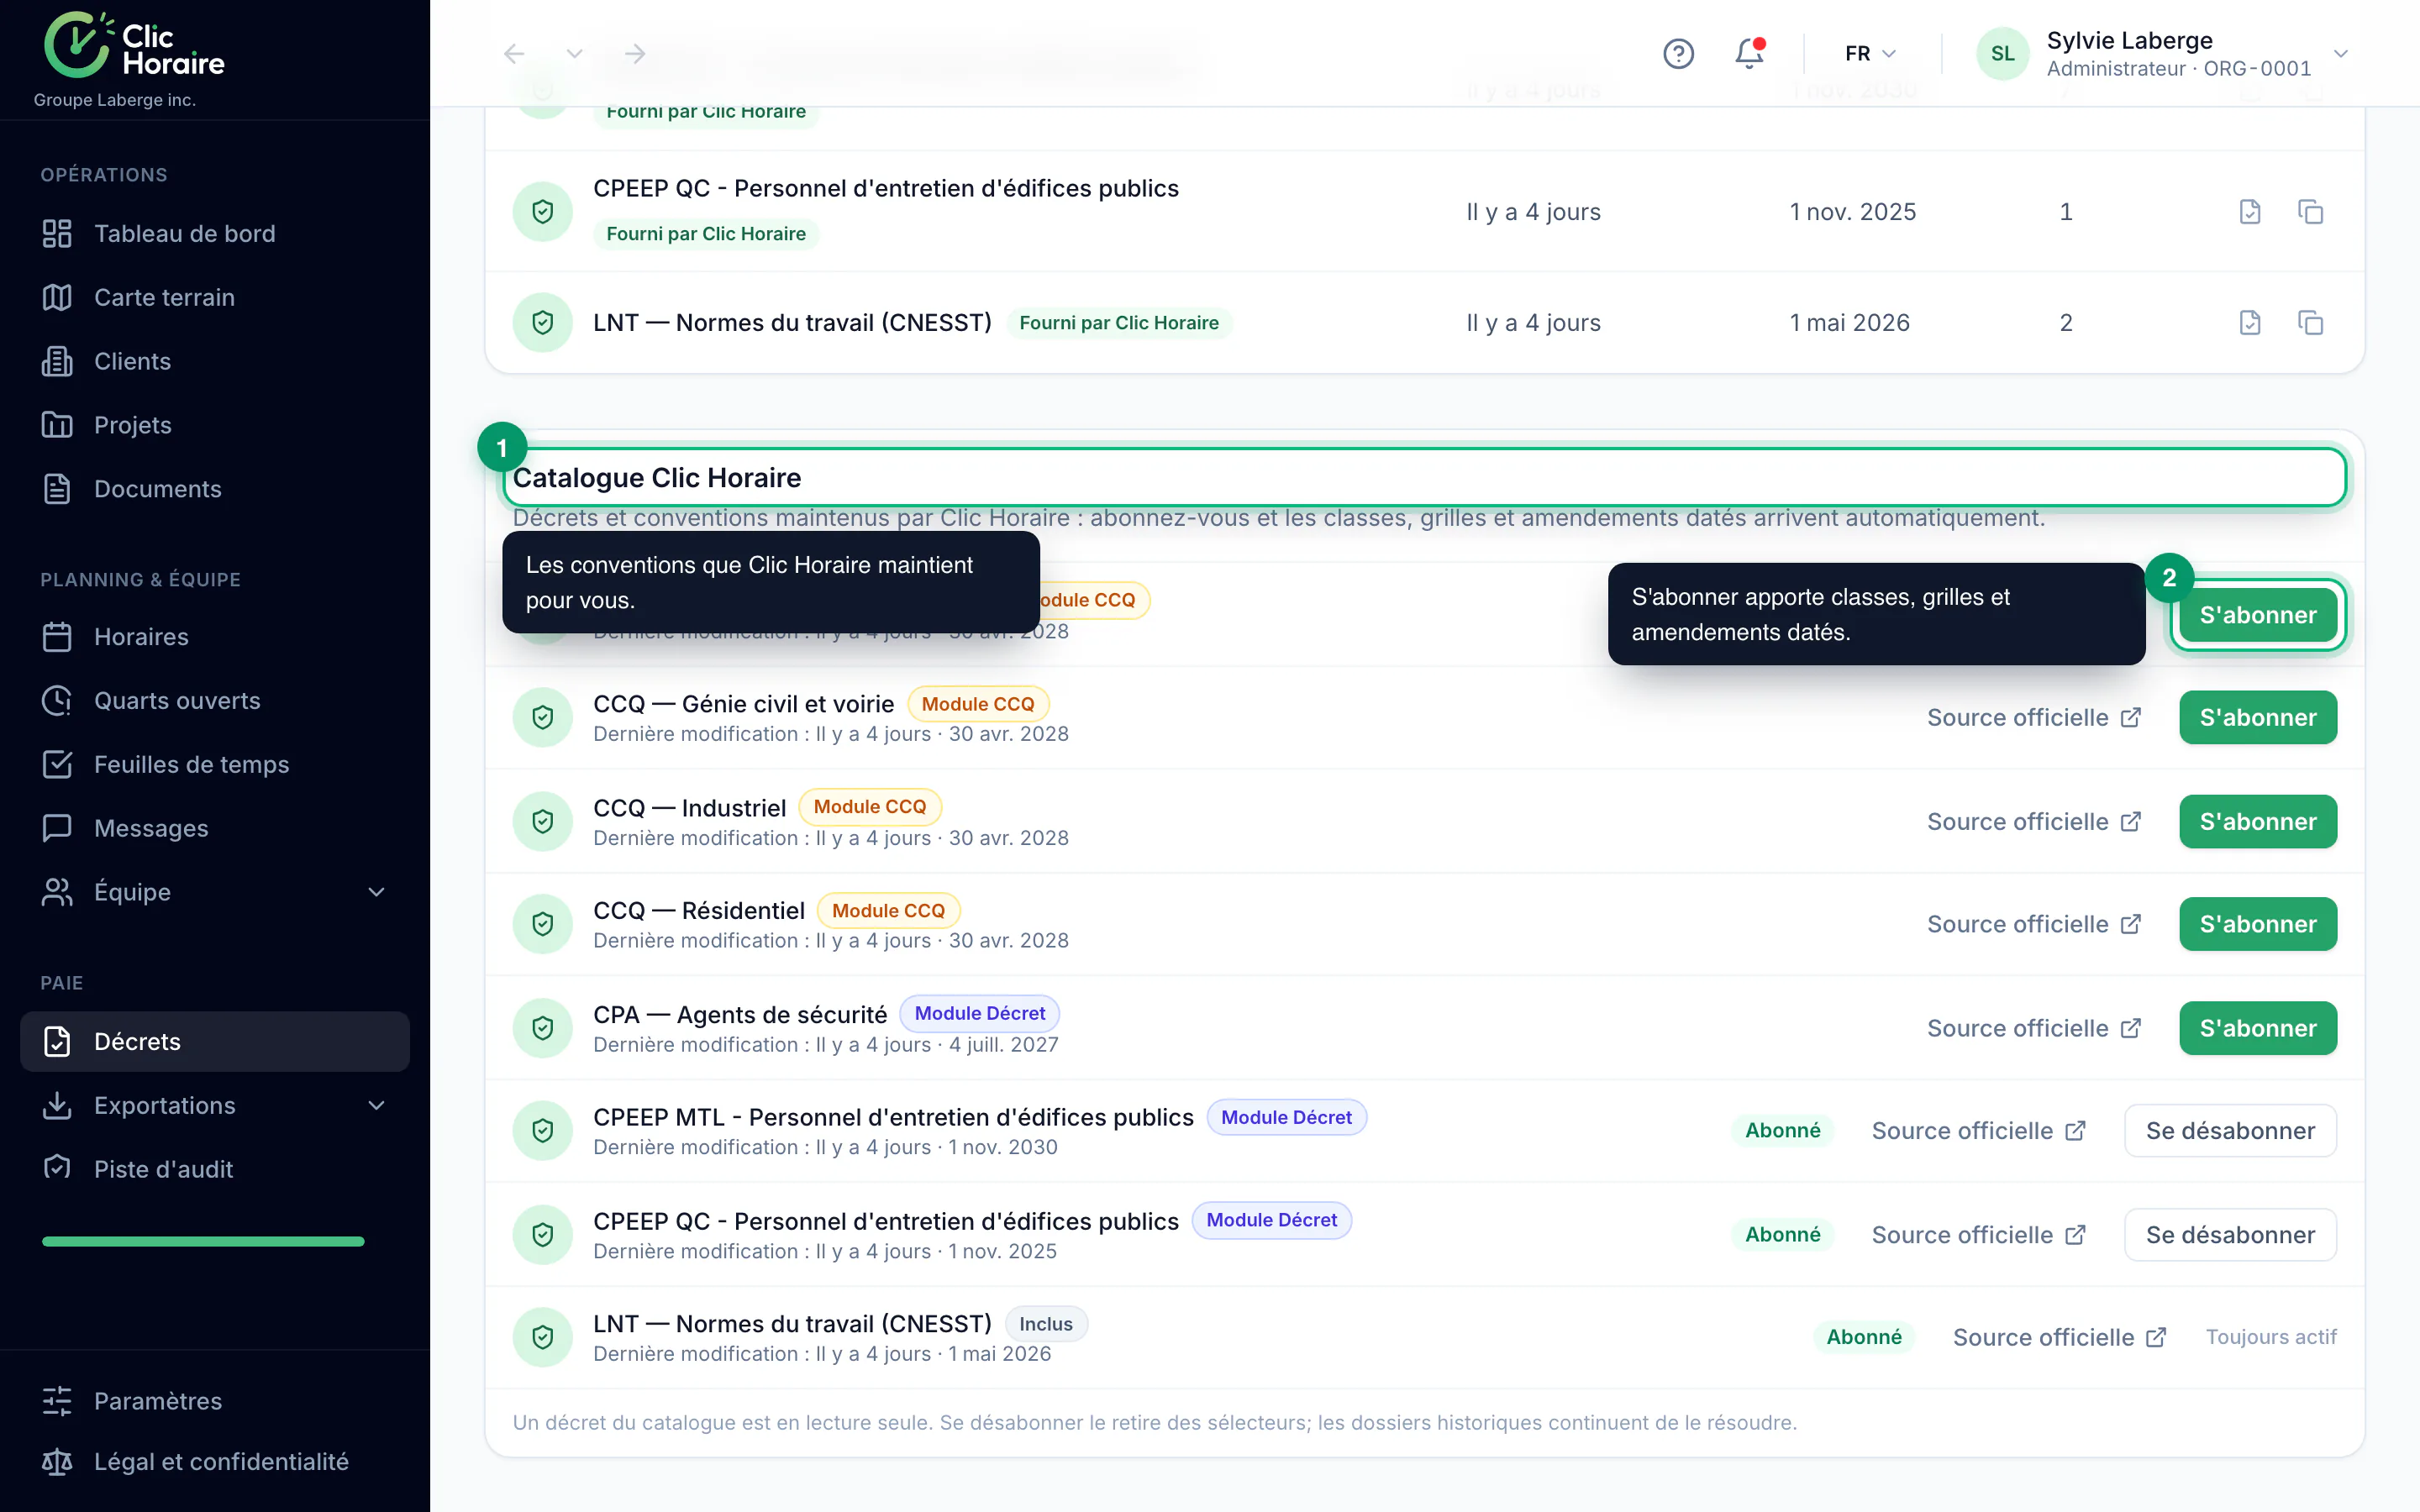This screenshot has width=2420, height=1512.
Task: Click the Quarts ouverts clock icon
Action: [x=57, y=701]
